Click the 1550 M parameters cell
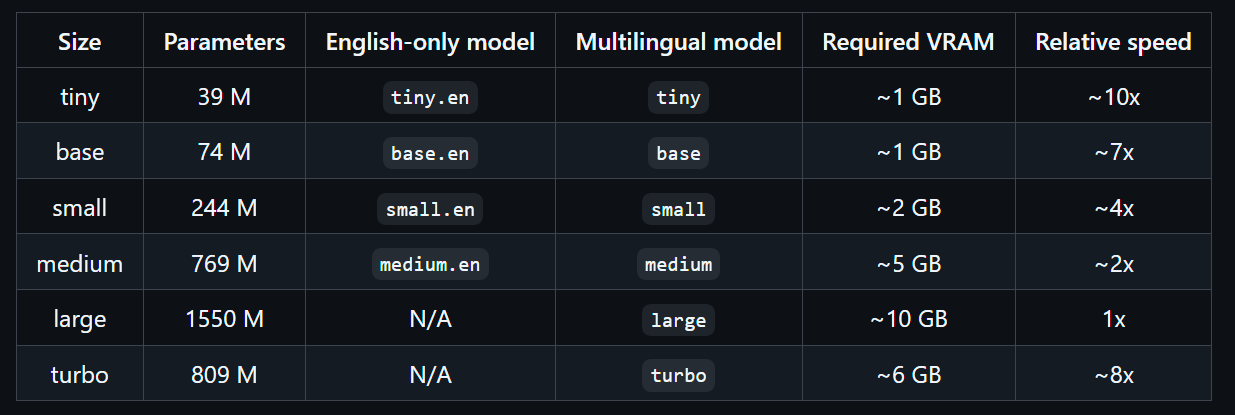 [x=224, y=320]
